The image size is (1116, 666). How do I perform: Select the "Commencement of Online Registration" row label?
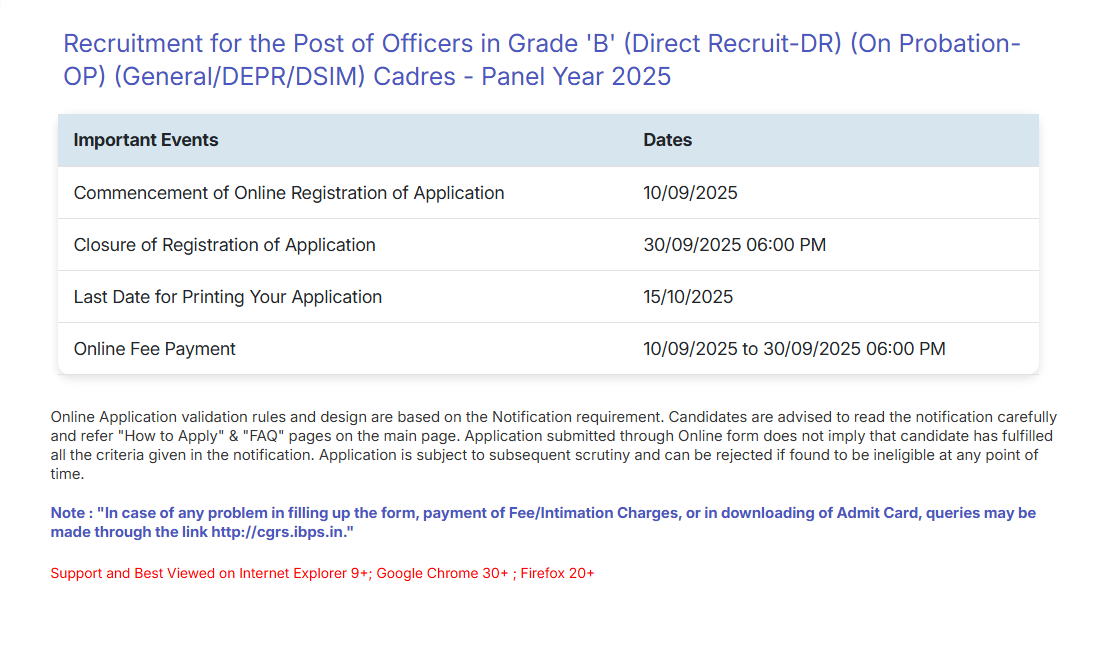point(289,193)
